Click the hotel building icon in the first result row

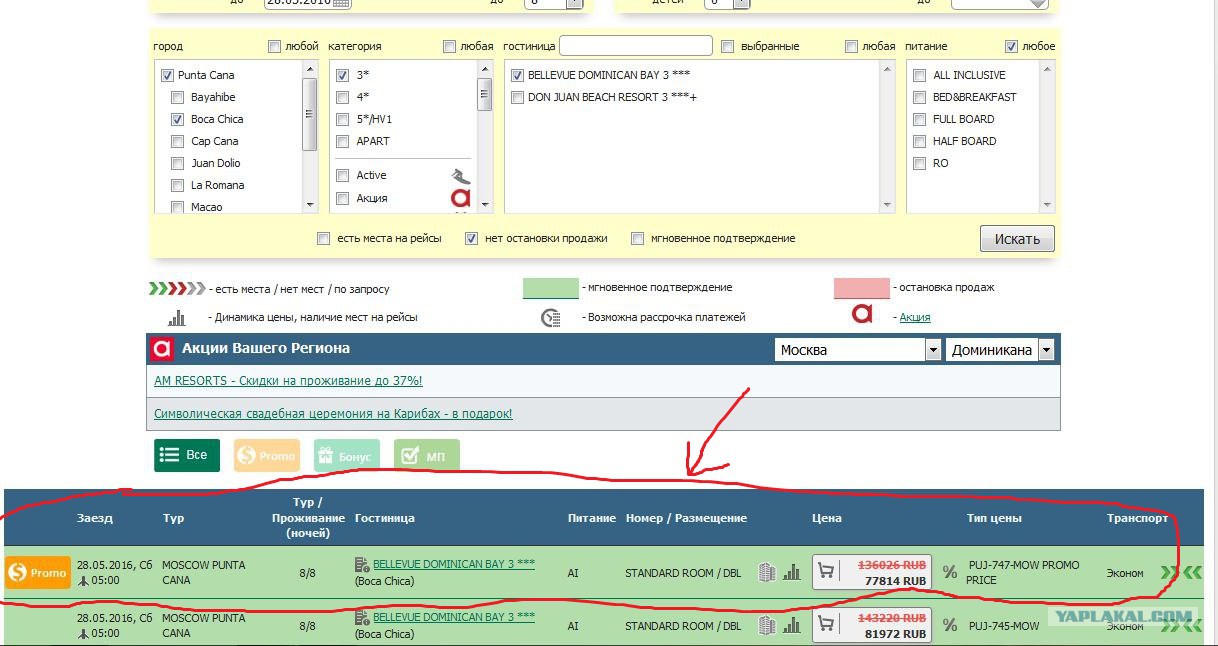[x=767, y=572]
